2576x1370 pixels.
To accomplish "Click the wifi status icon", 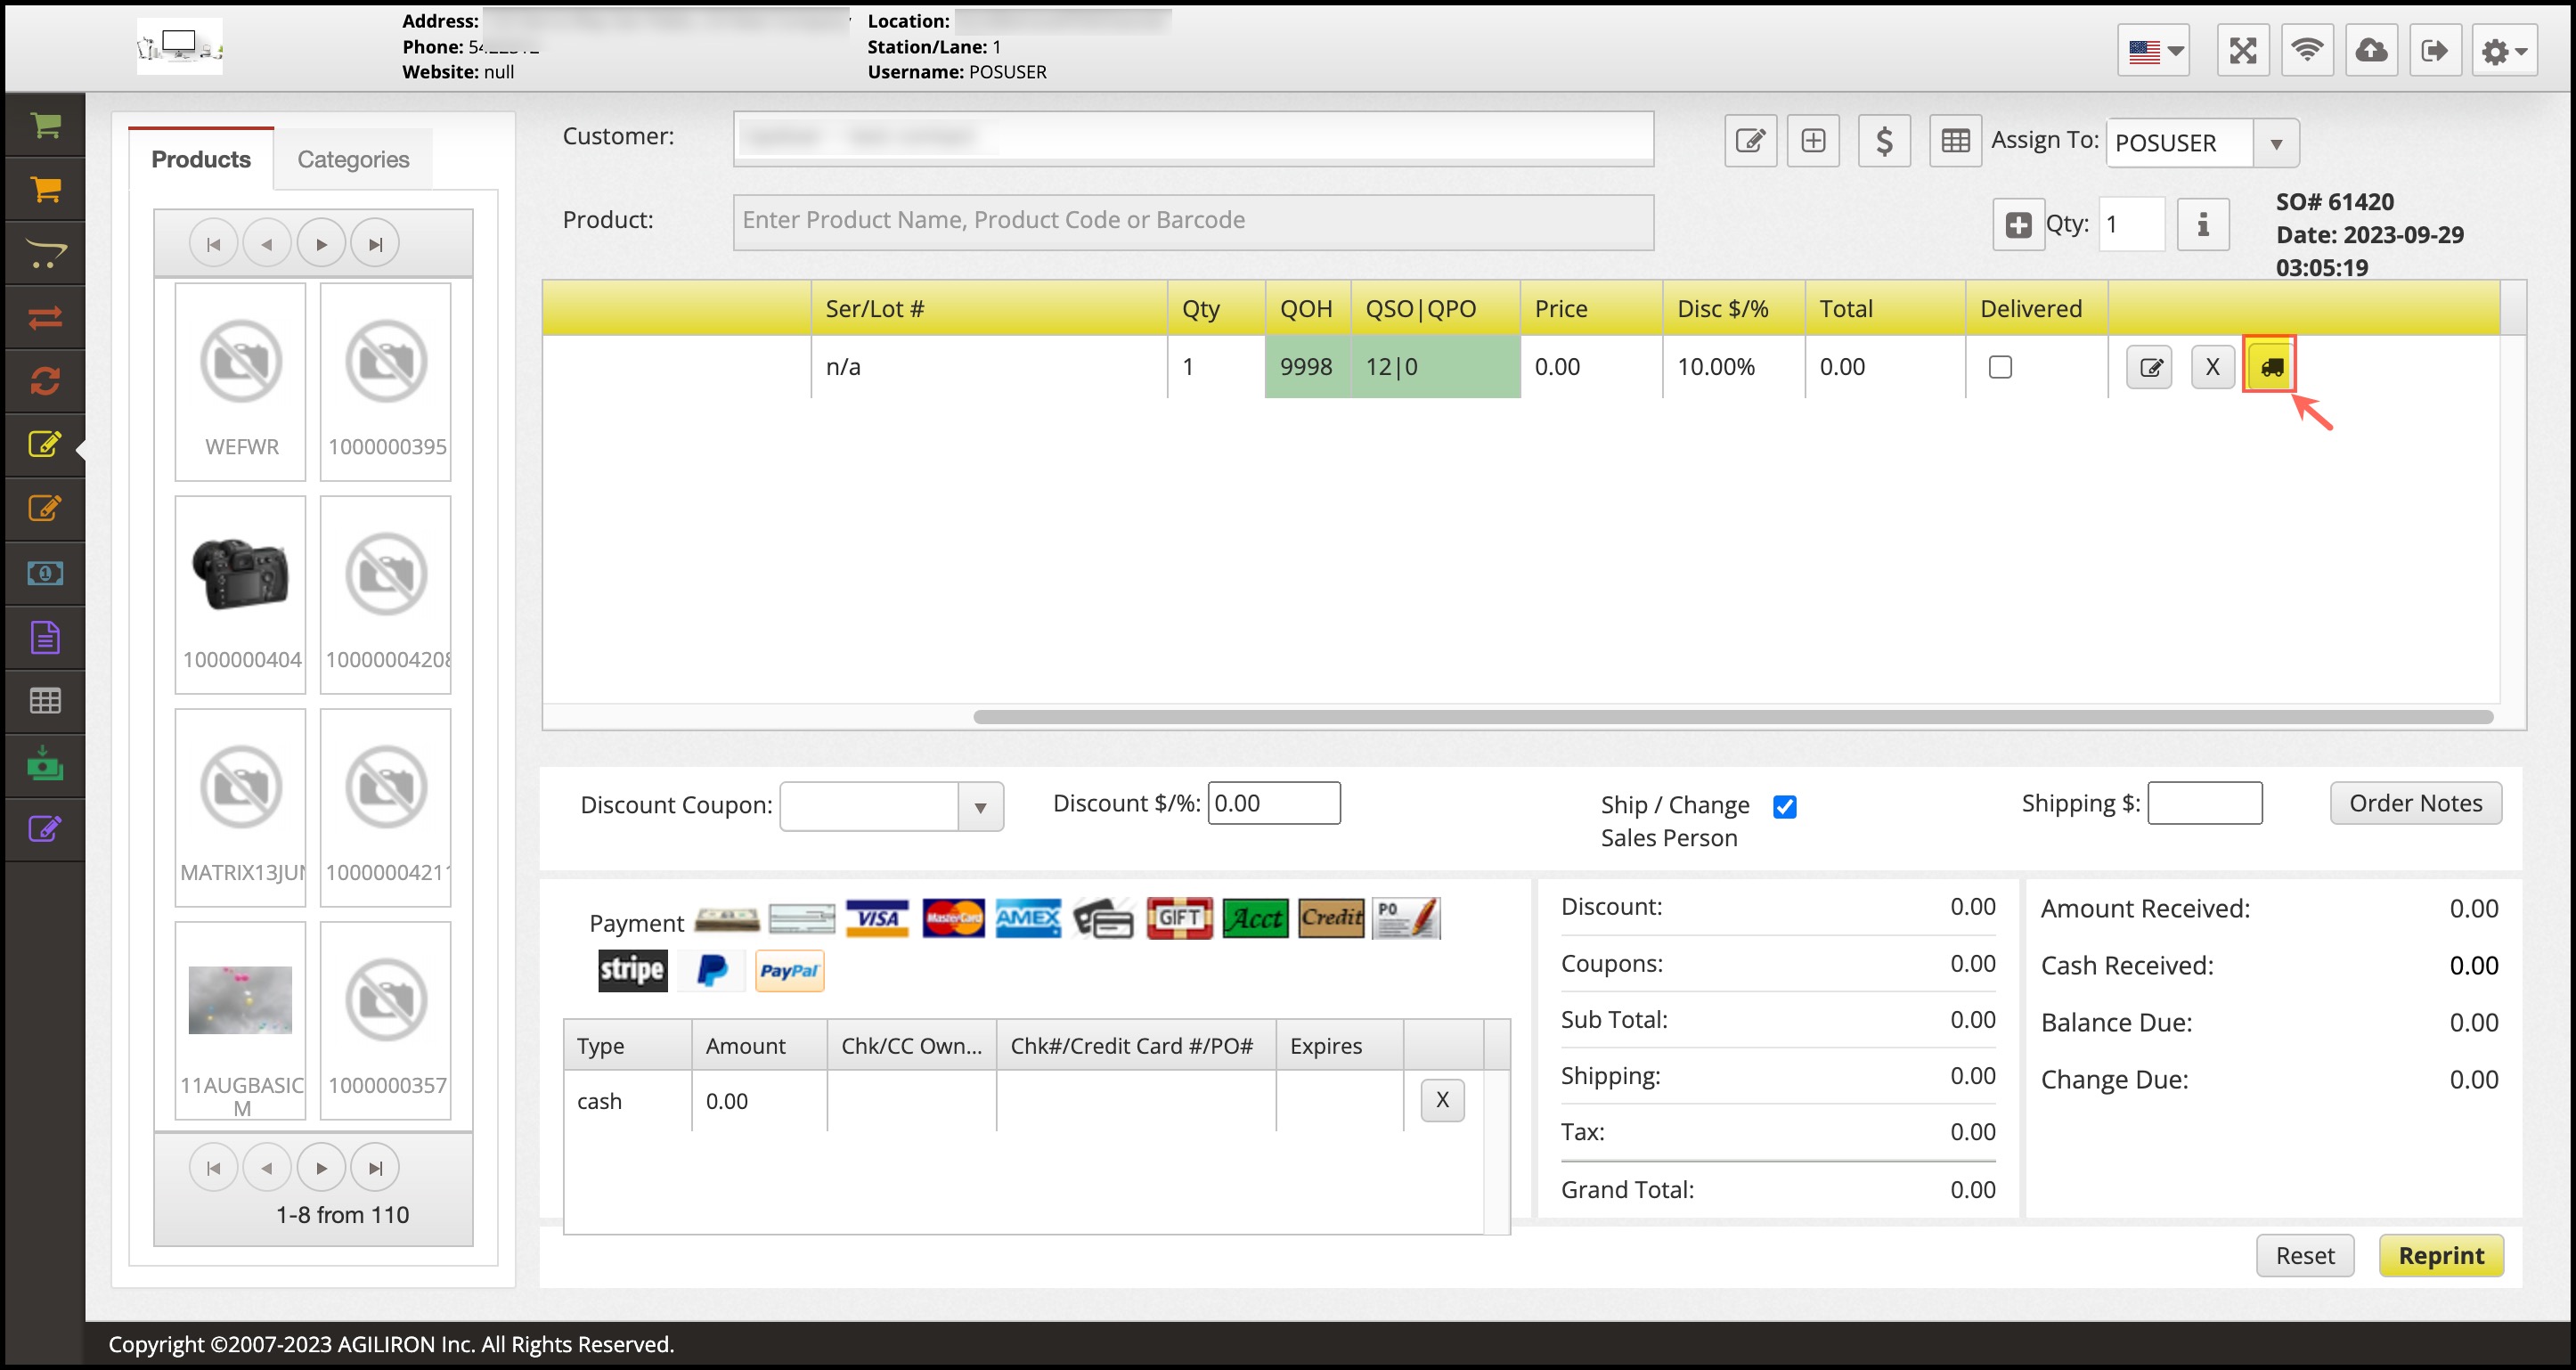I will tap(2307, 51).
